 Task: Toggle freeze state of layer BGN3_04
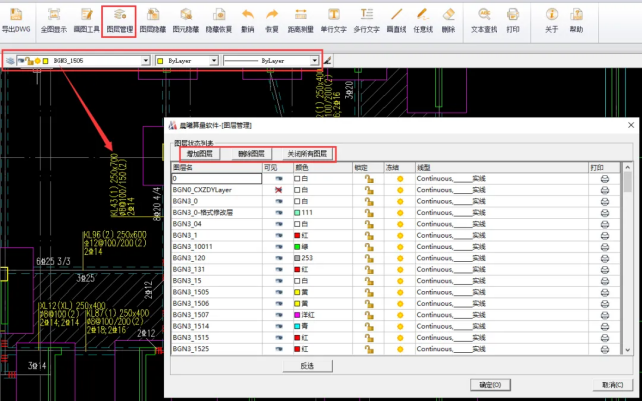click(401, 223)
